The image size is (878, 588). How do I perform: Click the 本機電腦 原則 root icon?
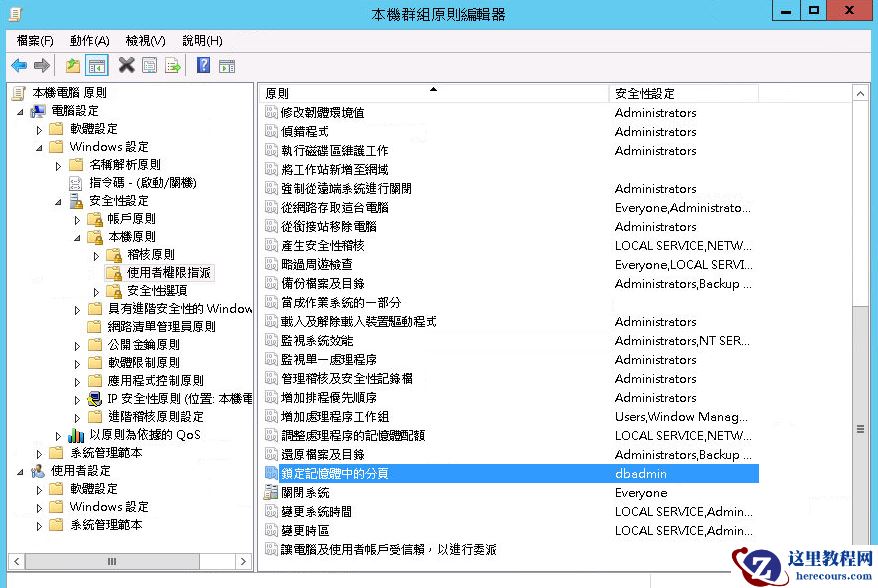18,93
